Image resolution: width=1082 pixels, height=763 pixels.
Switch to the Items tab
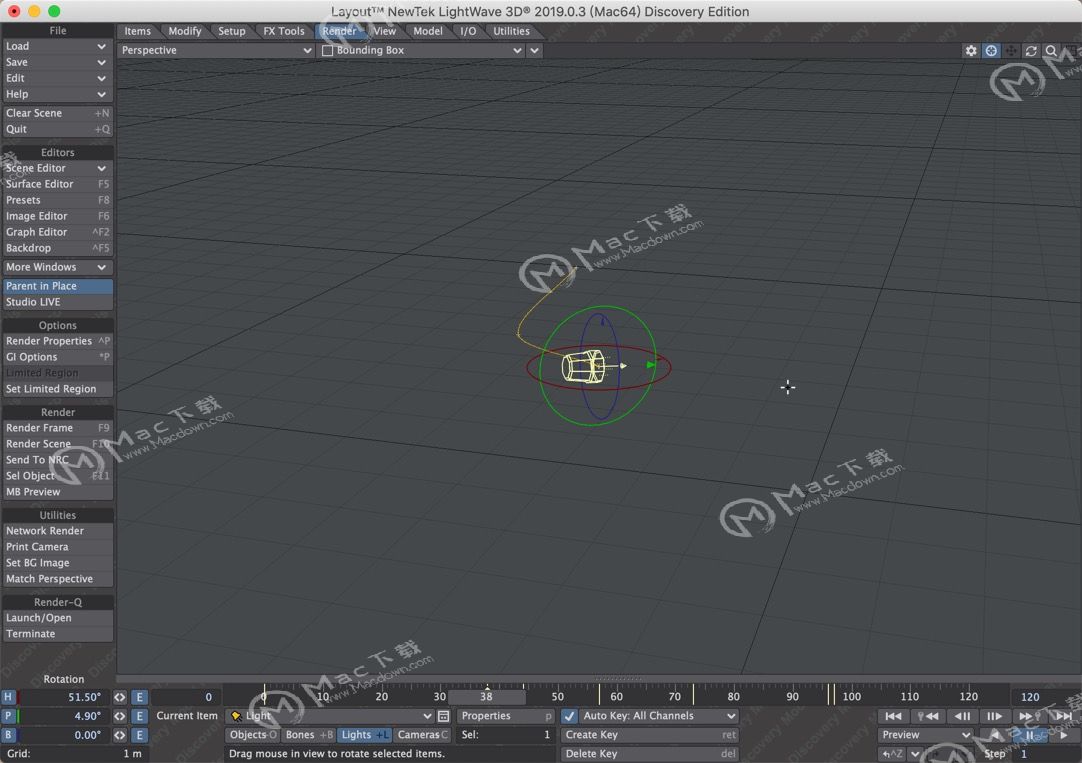(x=137, y=31)
